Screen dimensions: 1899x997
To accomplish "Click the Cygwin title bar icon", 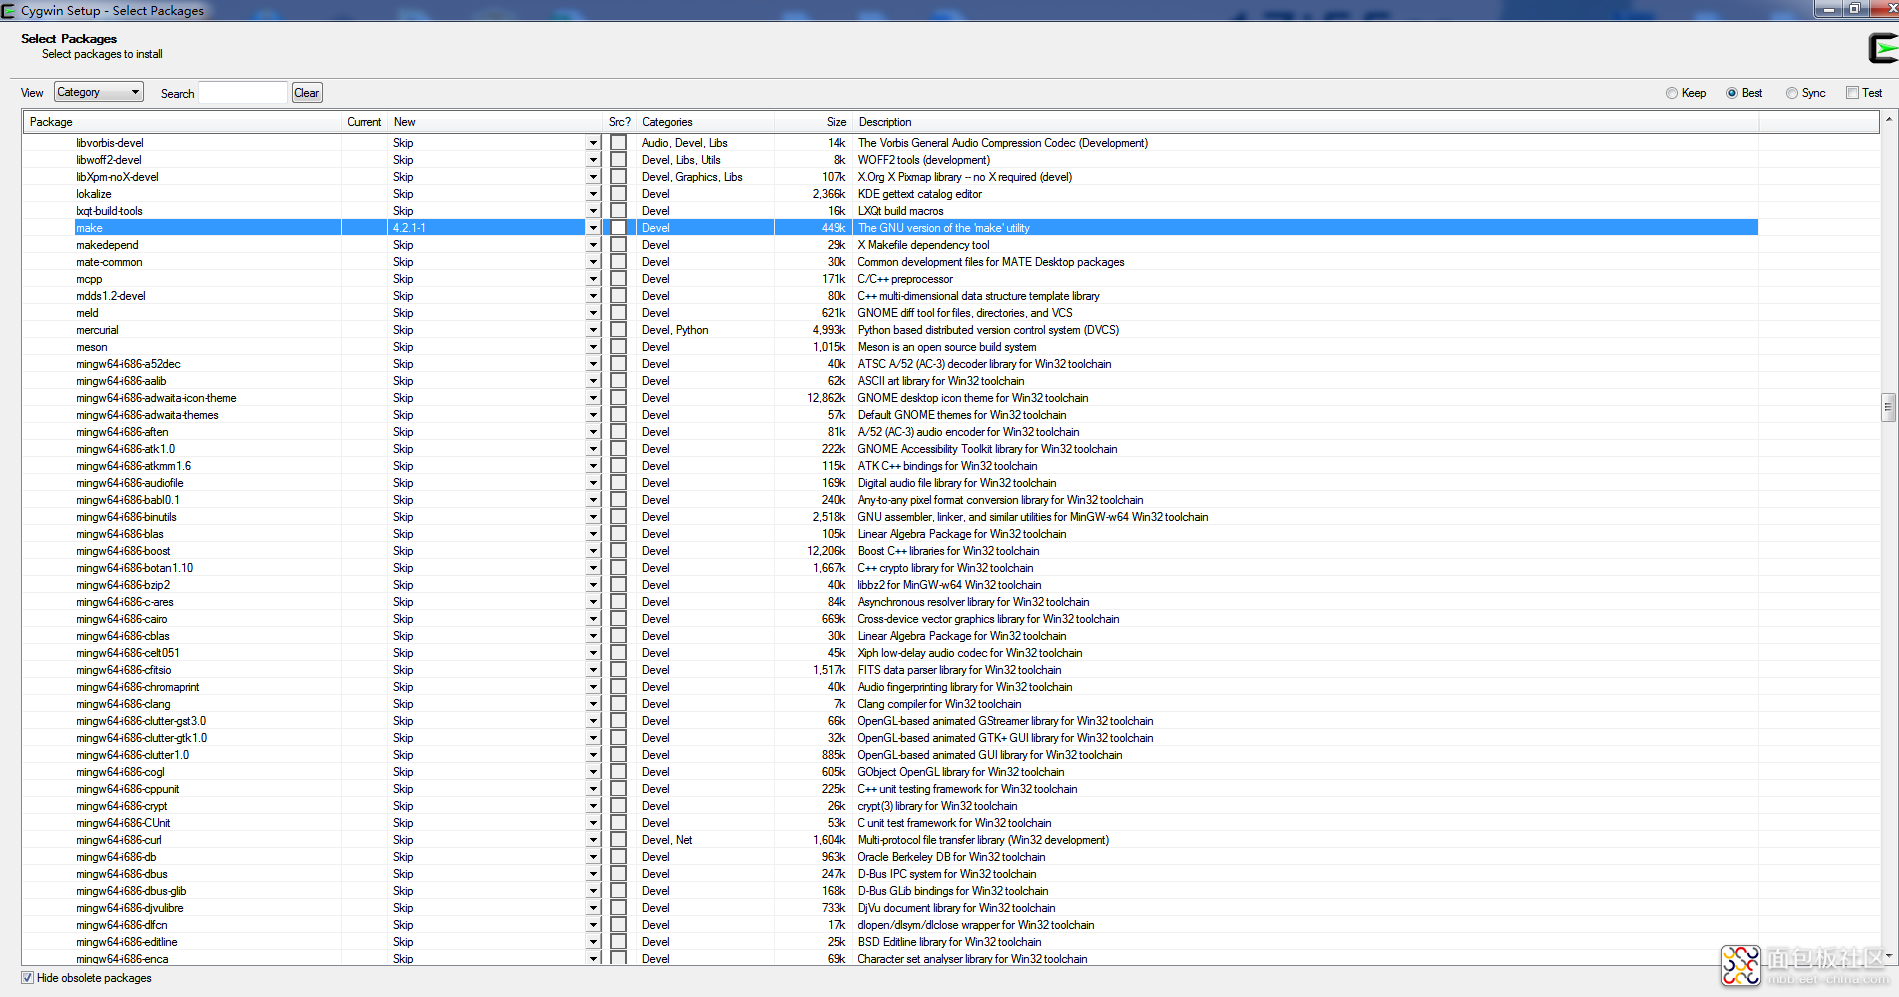I will click(8, 10).
